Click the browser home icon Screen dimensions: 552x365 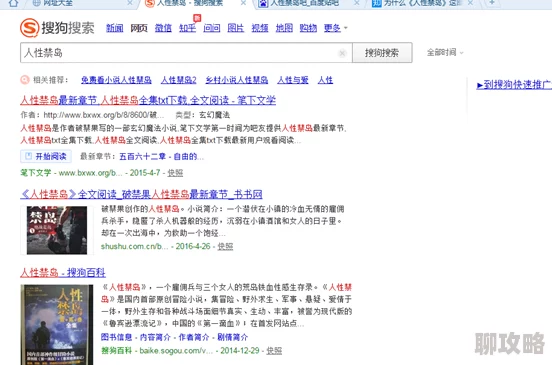click(13, 3)
